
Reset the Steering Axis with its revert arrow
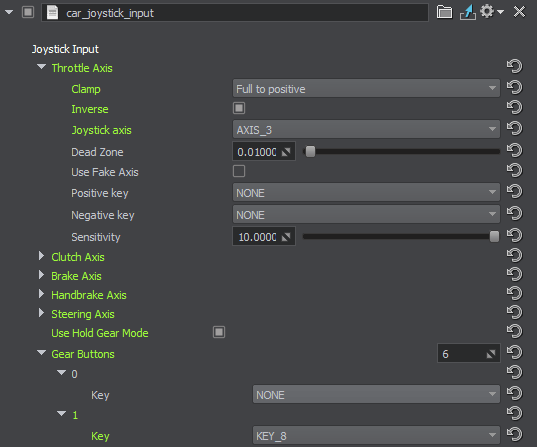[x=514, y=313]
